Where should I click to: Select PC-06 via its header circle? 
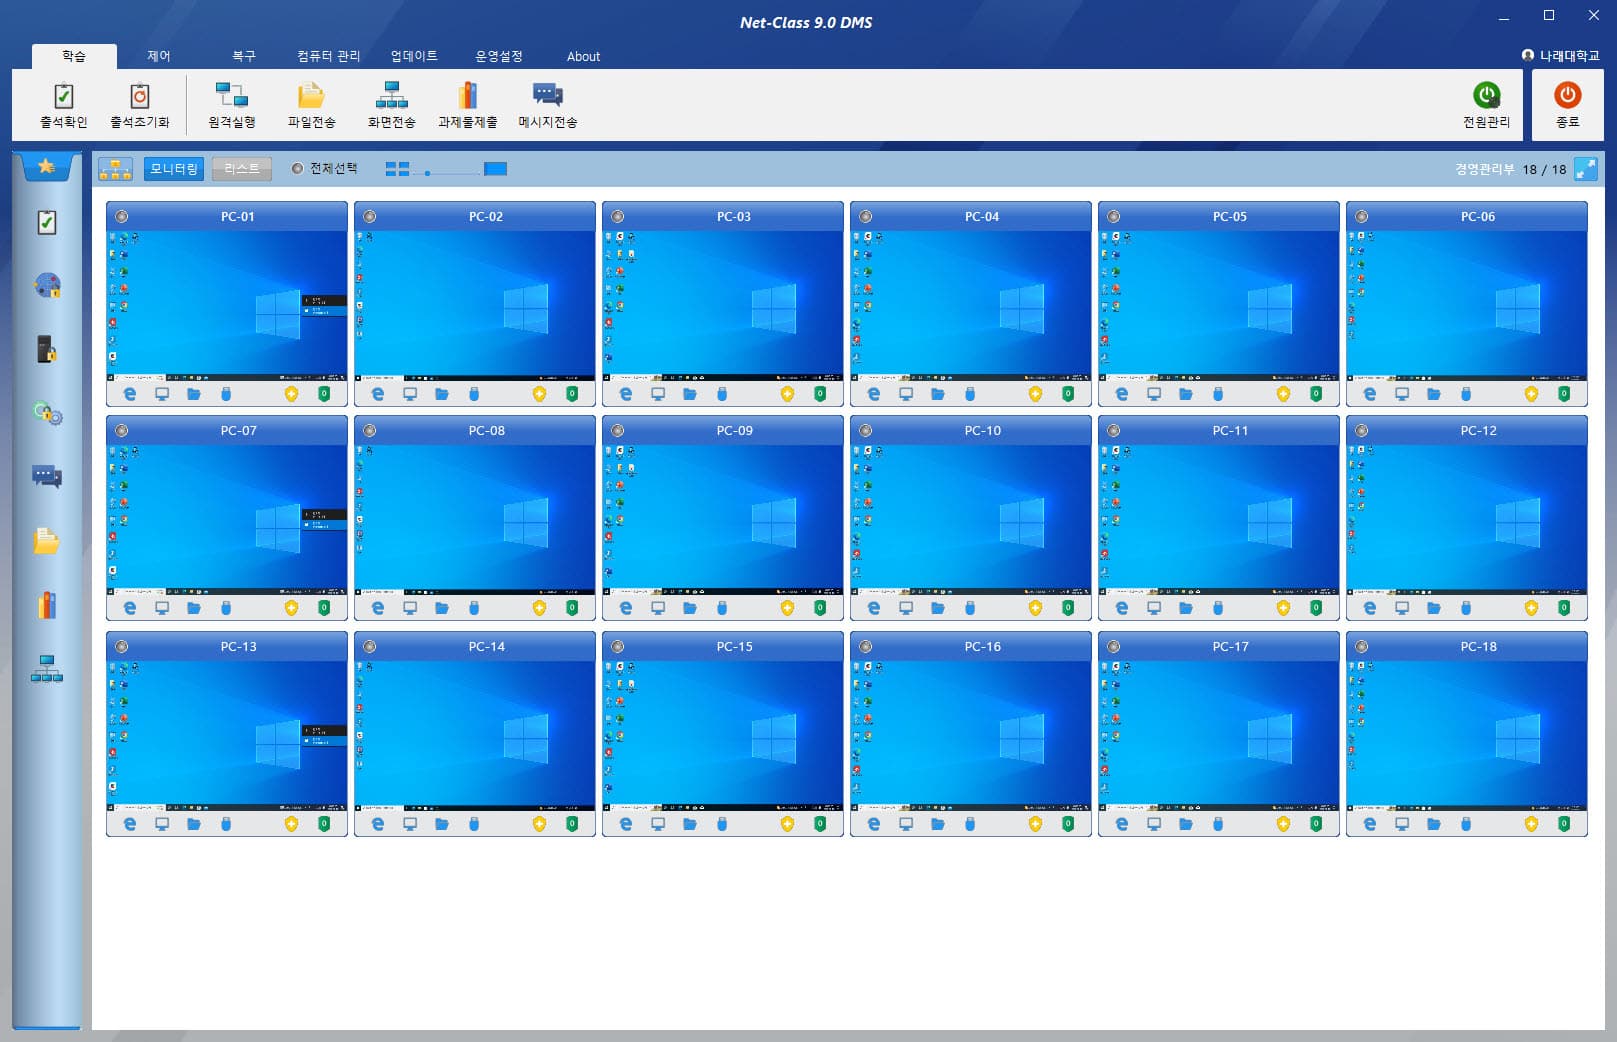tap(1362, 216)
